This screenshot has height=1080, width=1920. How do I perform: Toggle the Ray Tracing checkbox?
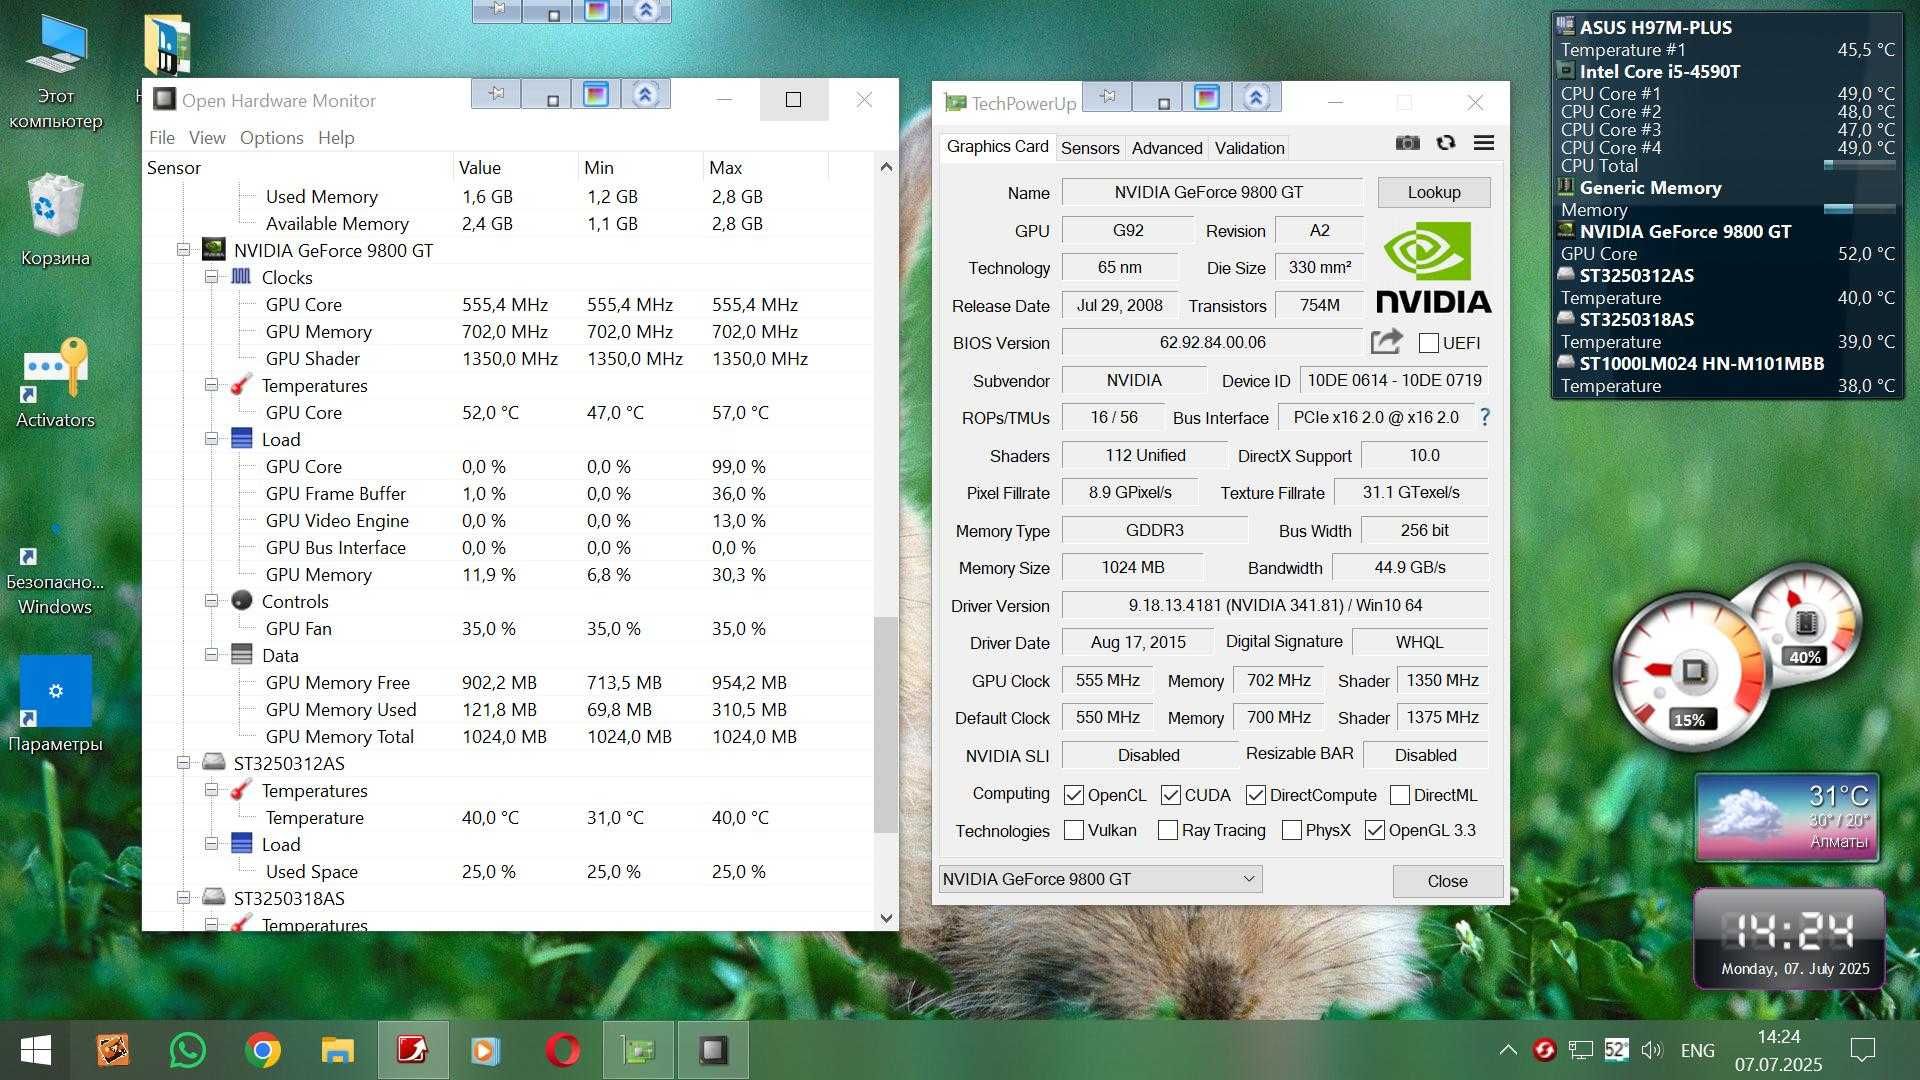click(x=1167, y=830)
